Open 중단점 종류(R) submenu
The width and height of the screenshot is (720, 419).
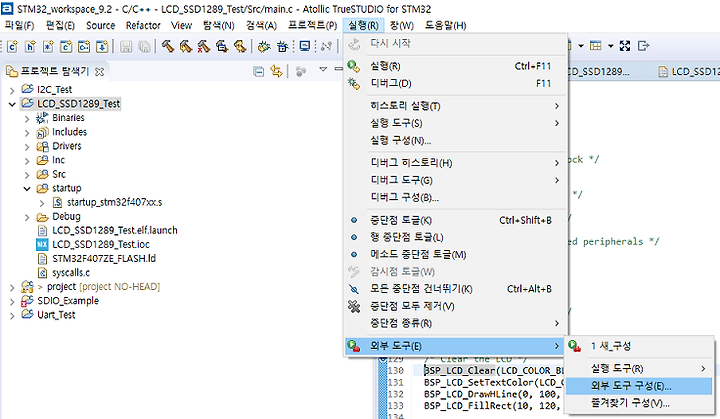point(456,323)
